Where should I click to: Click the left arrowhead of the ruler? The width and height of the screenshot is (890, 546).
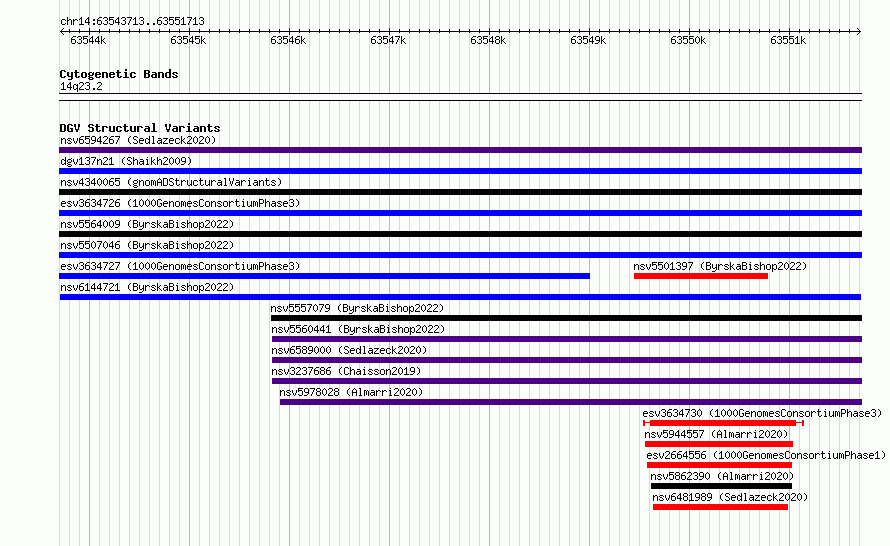click(62, 31)
